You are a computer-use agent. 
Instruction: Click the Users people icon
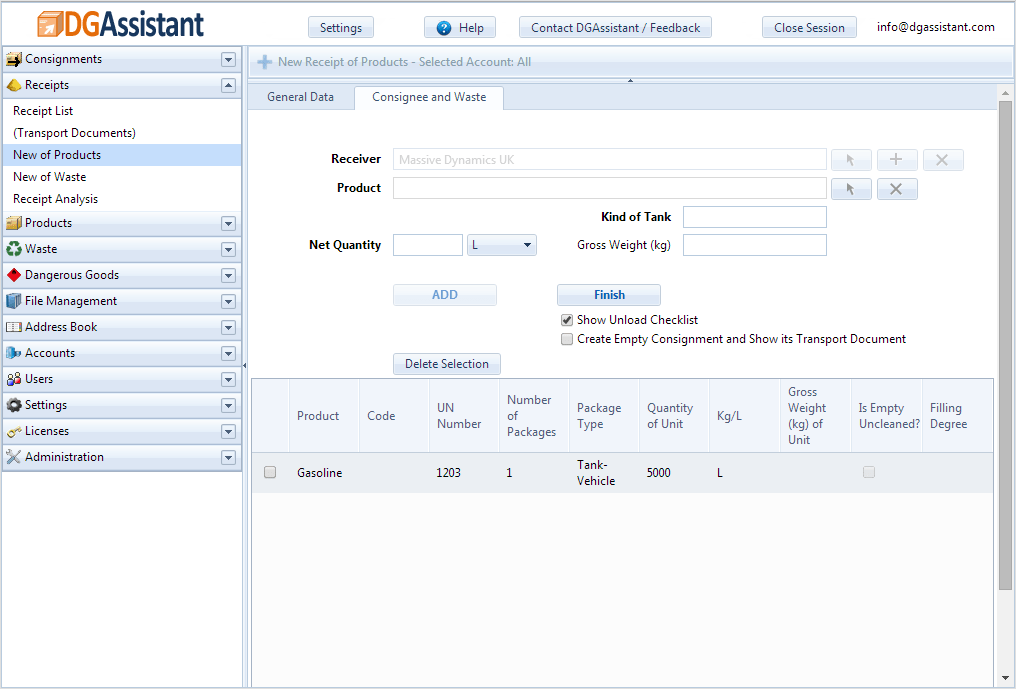click(x=14, y=379)
